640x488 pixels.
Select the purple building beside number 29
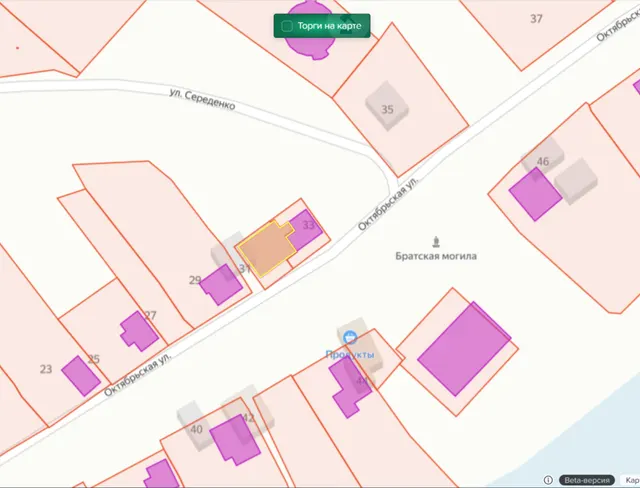click(221, 285)
